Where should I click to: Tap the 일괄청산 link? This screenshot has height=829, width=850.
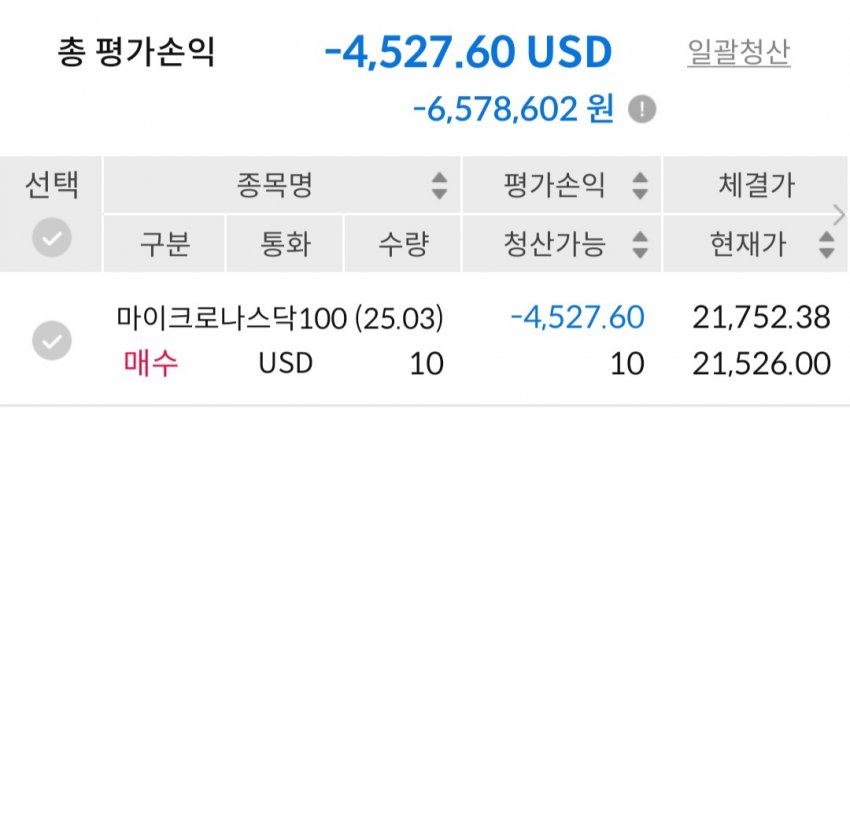click(738, 53)
